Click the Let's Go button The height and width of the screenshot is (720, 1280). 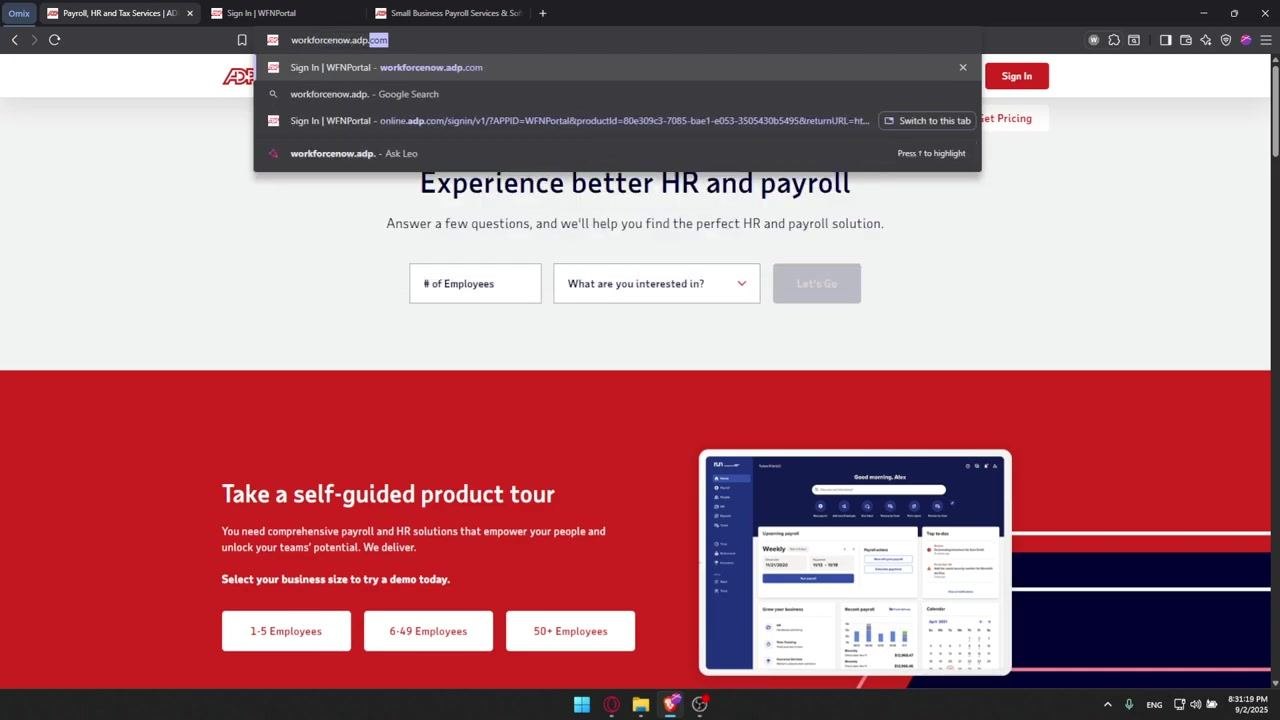(817, 284)
